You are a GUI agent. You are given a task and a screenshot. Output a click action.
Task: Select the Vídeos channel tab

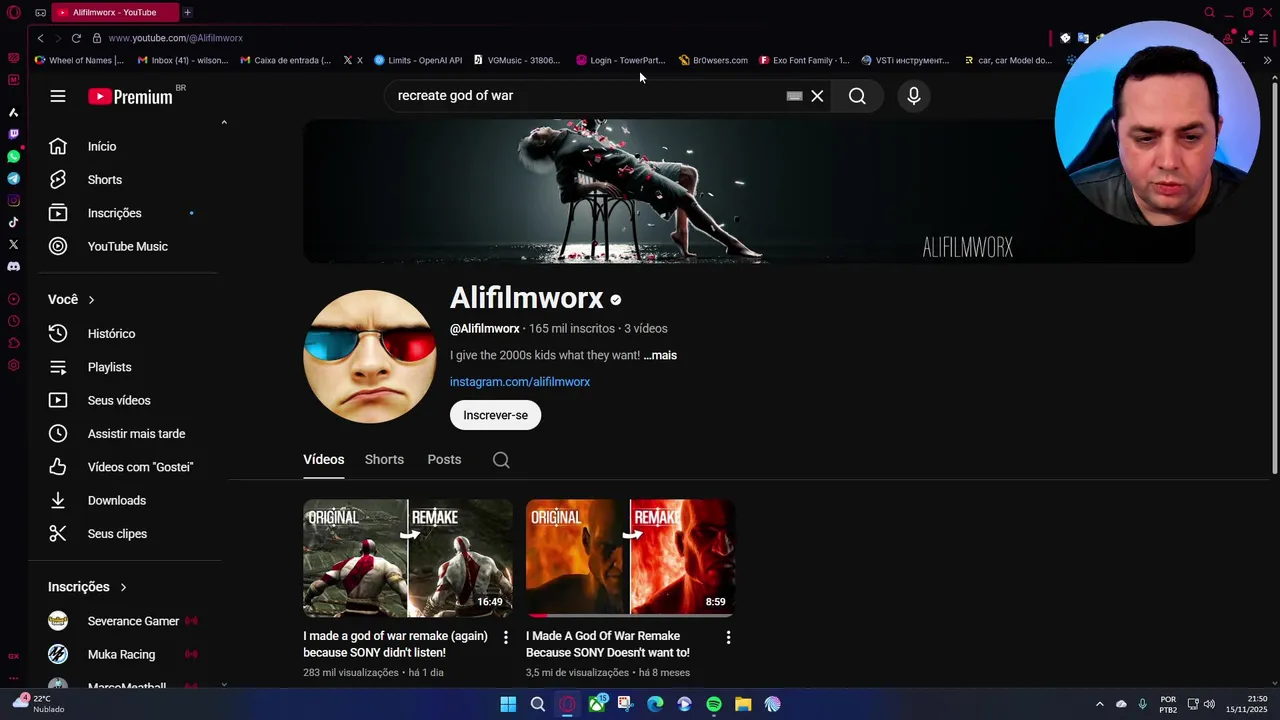[323, 460]
